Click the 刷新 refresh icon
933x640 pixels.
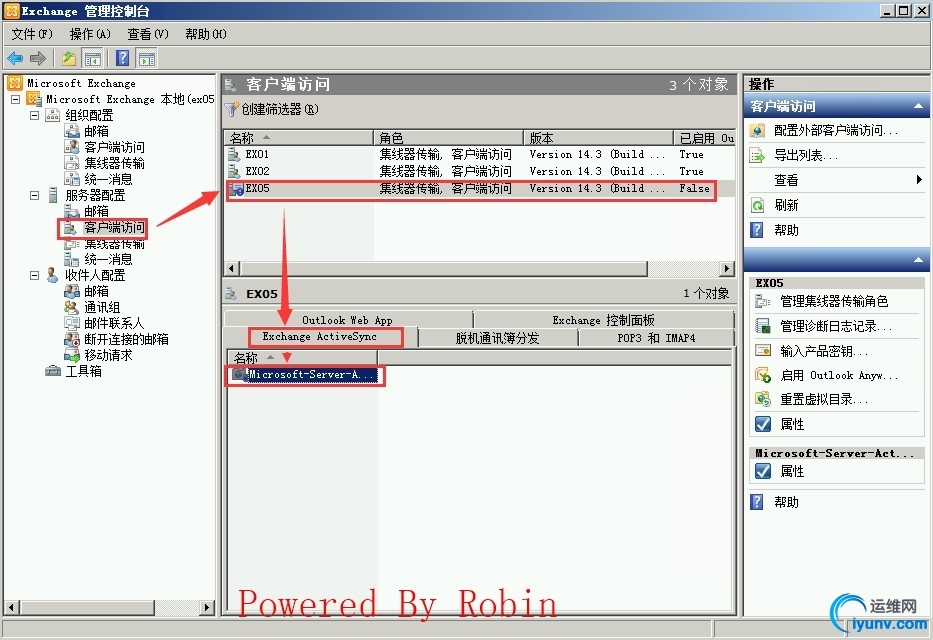point(757,205)
